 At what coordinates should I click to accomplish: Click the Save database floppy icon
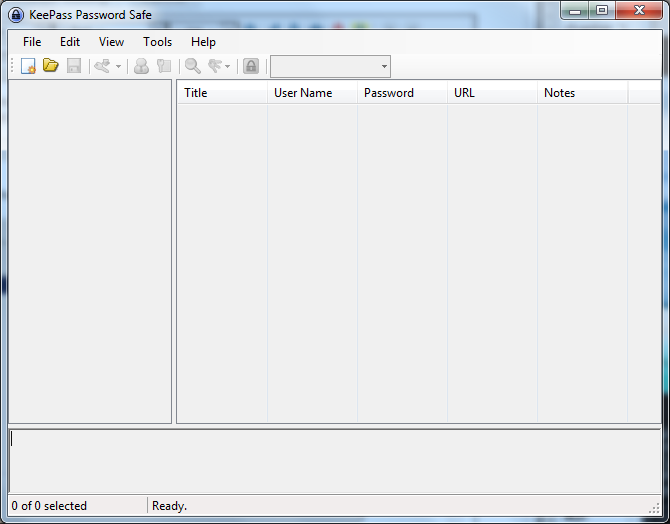74,66
